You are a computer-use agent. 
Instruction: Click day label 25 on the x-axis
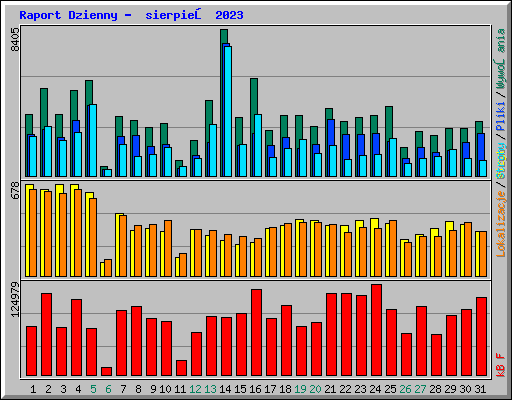click(x=390, y=389)
